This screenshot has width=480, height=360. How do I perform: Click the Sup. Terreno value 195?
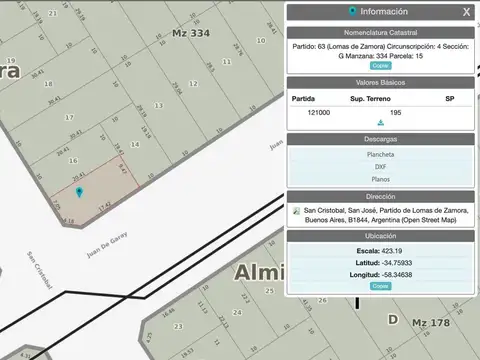click(395, 113)
